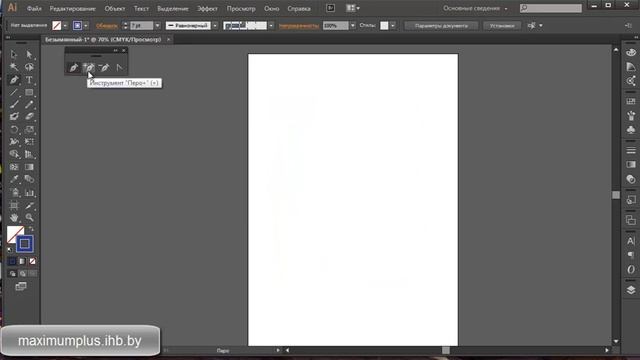Screen dimensions: 640x360
Task: Open graphic style dropdown
Action: tap(393, 26)
